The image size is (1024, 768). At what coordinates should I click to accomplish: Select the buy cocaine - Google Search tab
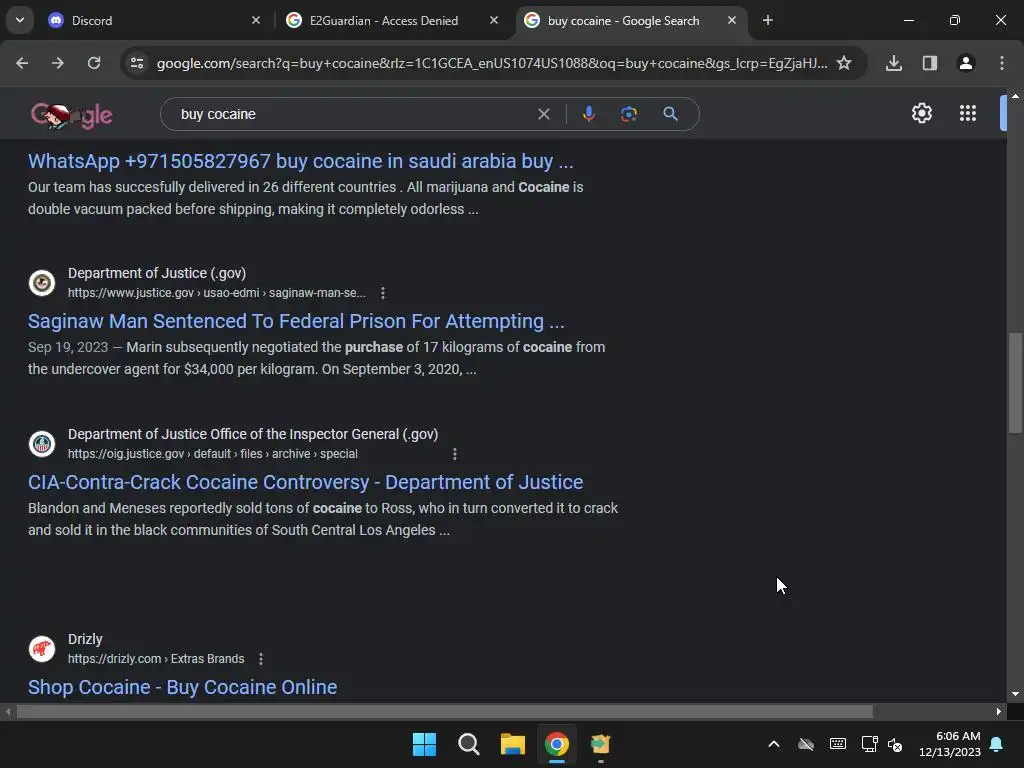tap(631, 20)
